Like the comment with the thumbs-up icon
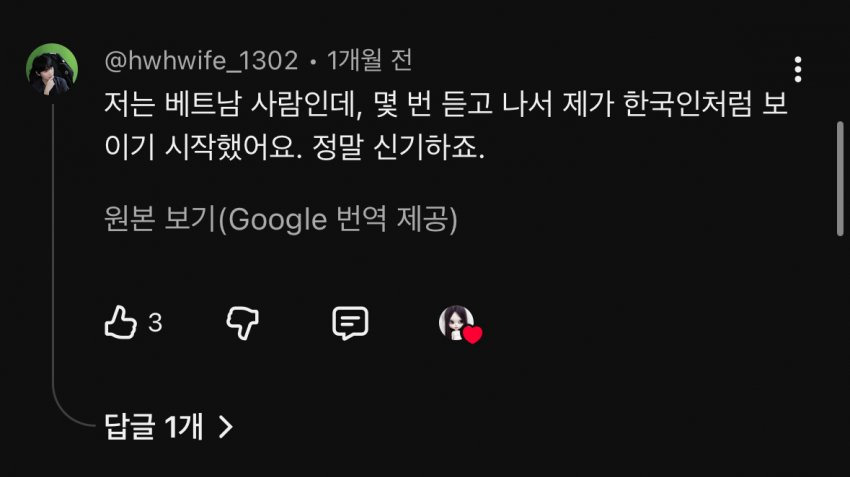This screenshot has height=477, width=850. tap(120, 323)
